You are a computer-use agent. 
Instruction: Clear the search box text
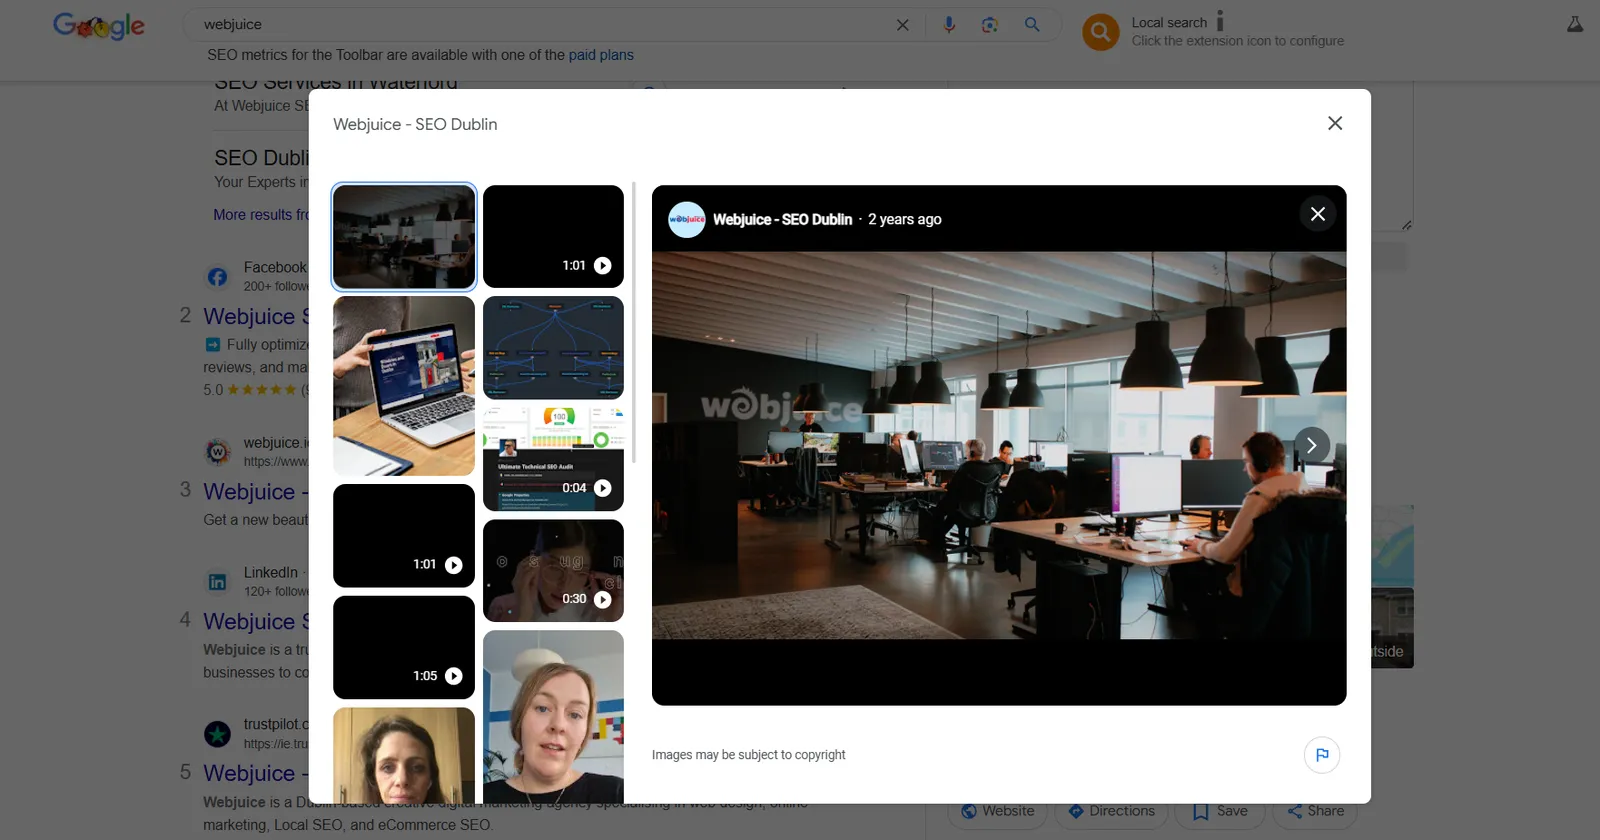[x=902, y=25]
